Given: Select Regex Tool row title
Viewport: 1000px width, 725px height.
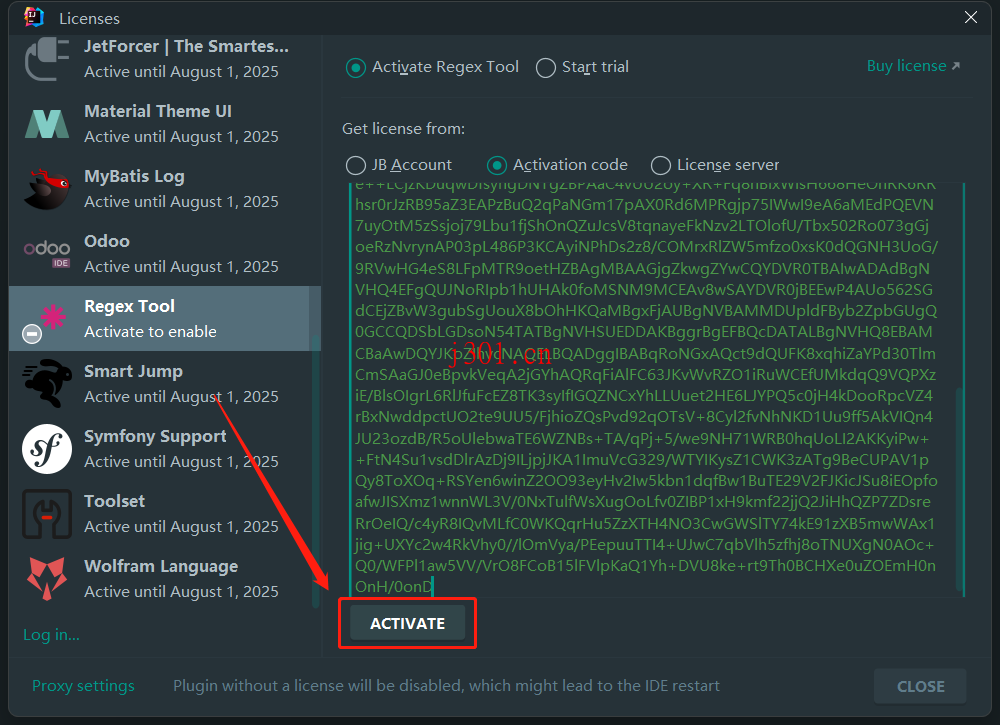Looking at the screenshot, I should (129, 306).
